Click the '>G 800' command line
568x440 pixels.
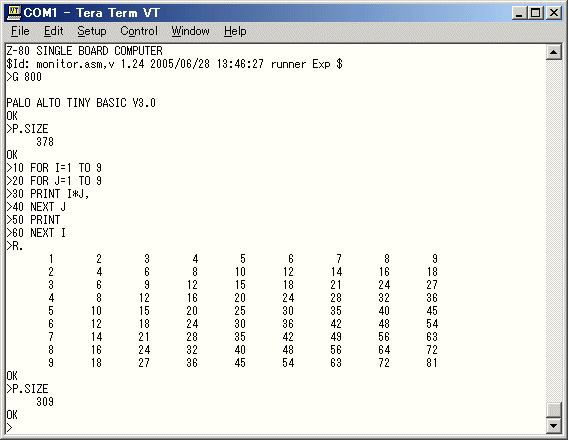point(24,77)
